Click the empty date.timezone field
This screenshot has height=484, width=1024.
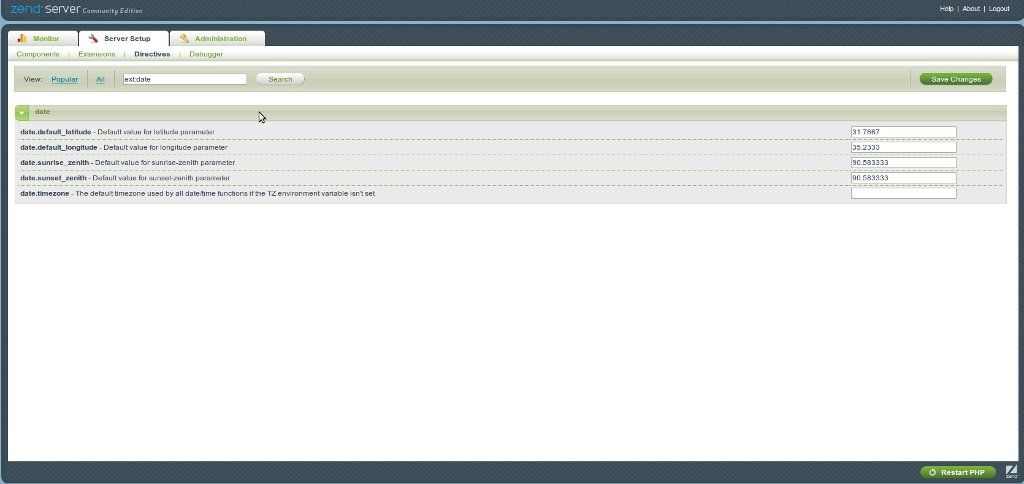[904, 193]
